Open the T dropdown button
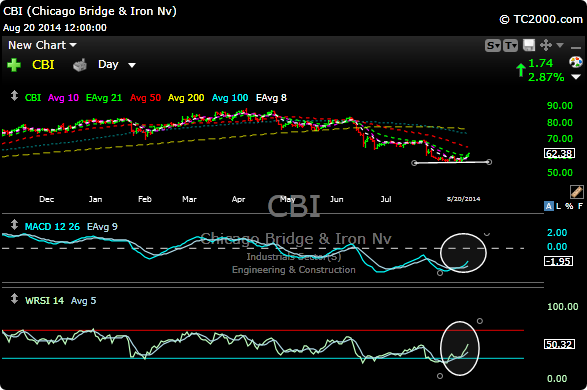 point(510,46)
